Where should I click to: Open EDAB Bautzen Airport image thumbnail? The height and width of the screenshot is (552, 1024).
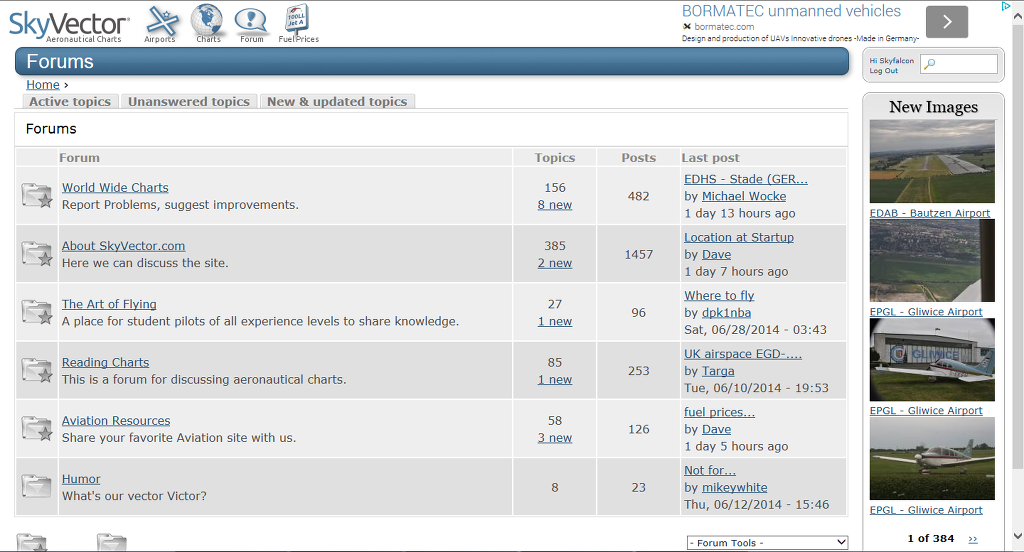[932, 161]
